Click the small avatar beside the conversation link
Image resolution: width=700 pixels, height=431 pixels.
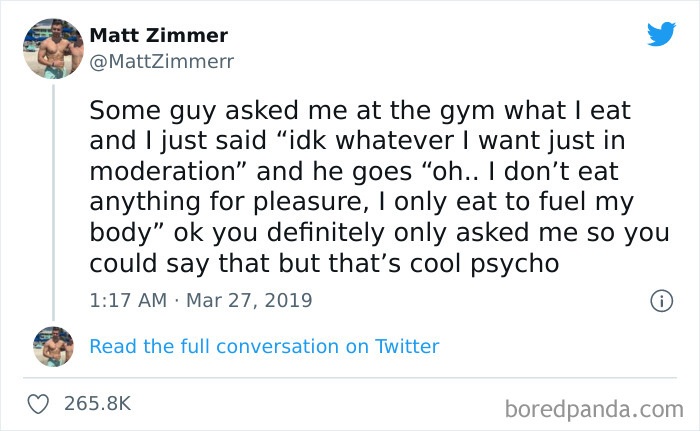pyautogui.click(x=53, y=346)
